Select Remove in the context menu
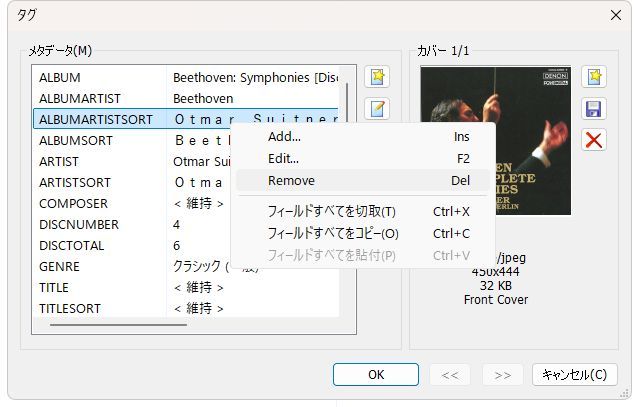639x407 pixels. [x=291, y=180]
